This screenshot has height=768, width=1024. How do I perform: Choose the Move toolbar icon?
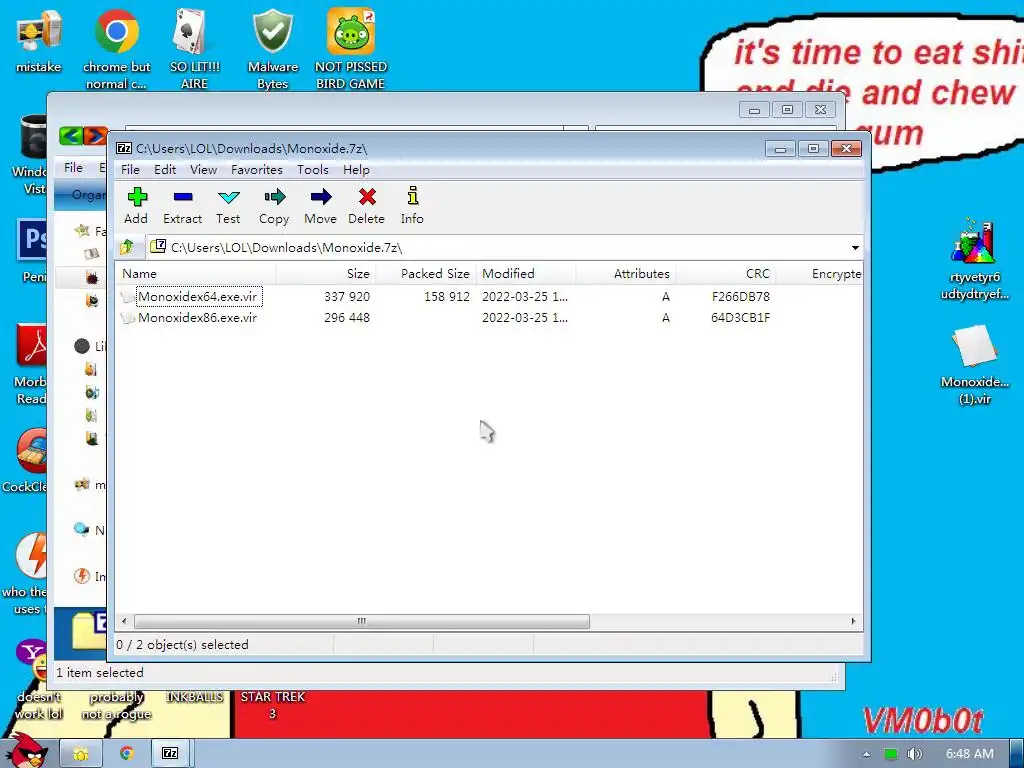click(320, 206)
